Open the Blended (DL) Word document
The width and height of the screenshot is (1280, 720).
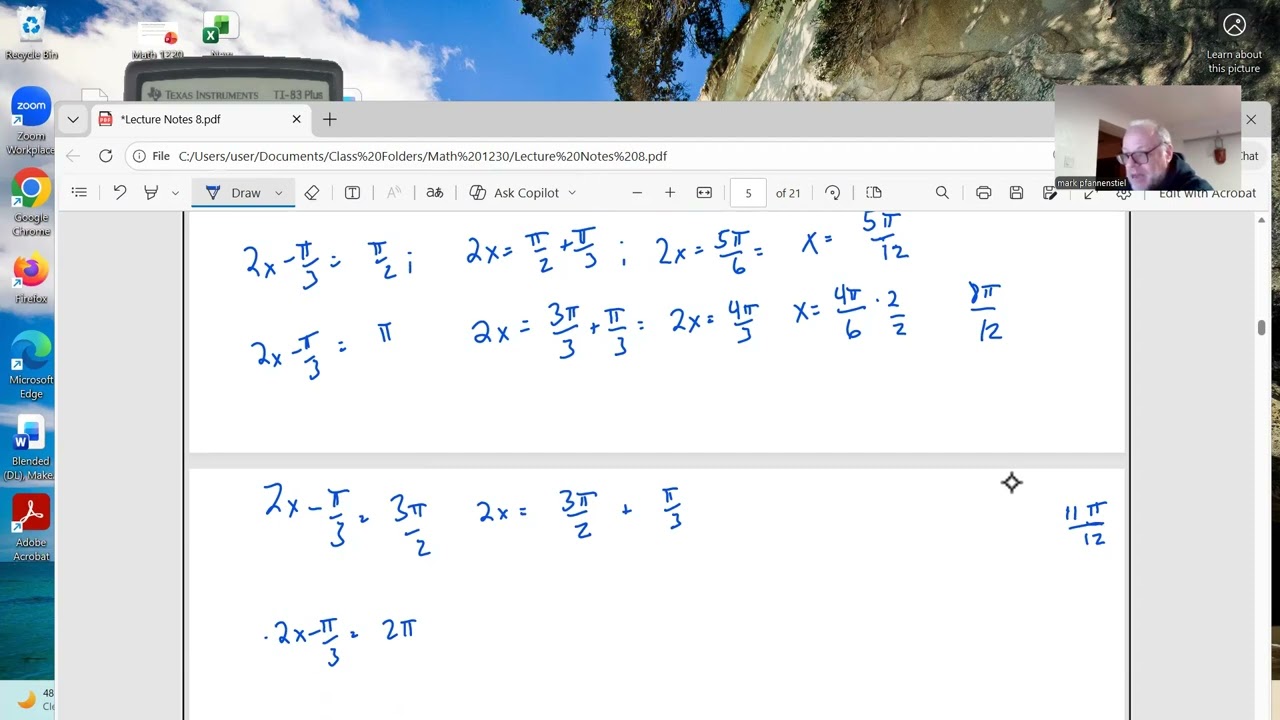(31, 448)
